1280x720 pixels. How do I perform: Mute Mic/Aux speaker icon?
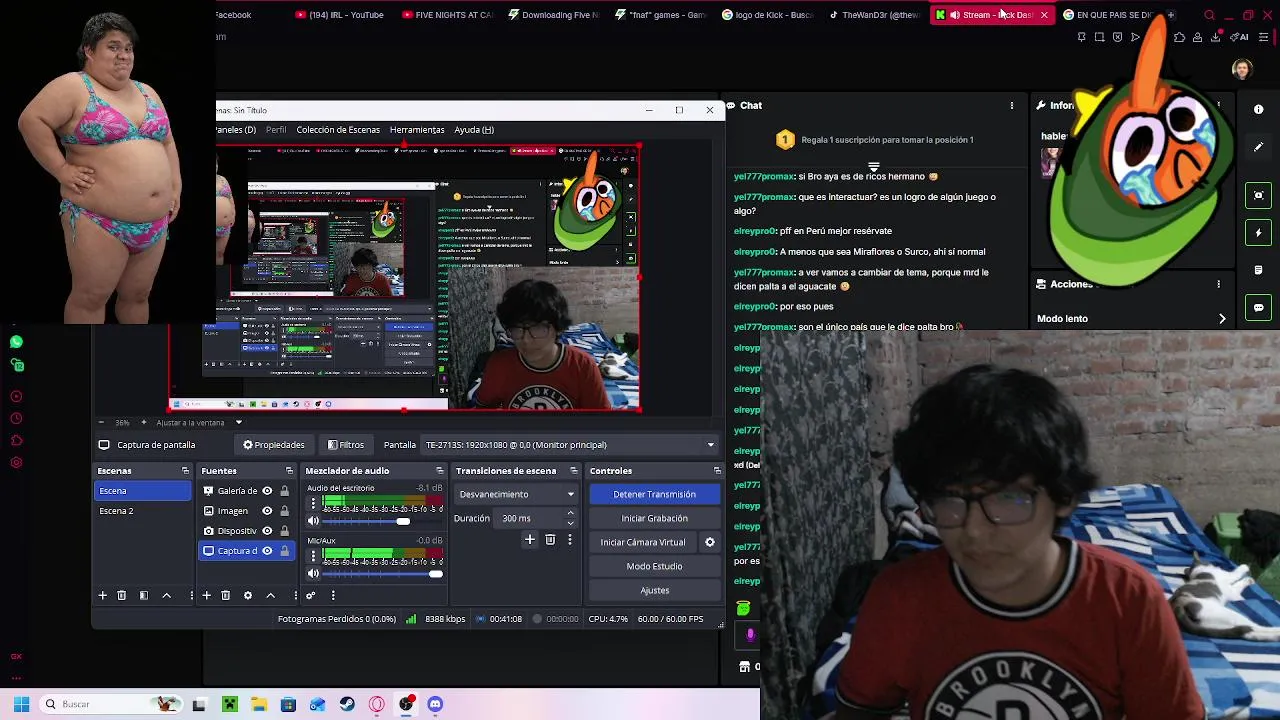(313, 573)
